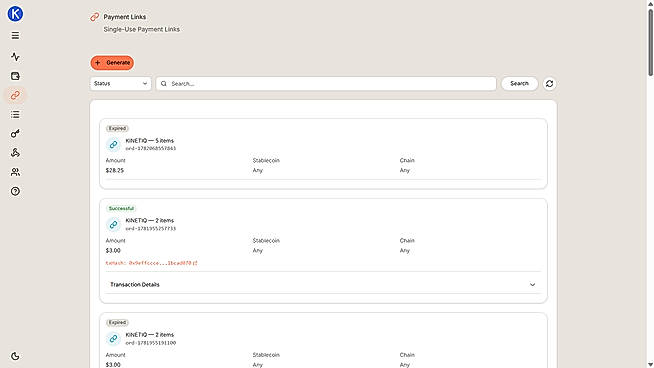
Task: Open the users team sidebar icon
Action: point(15,172)
